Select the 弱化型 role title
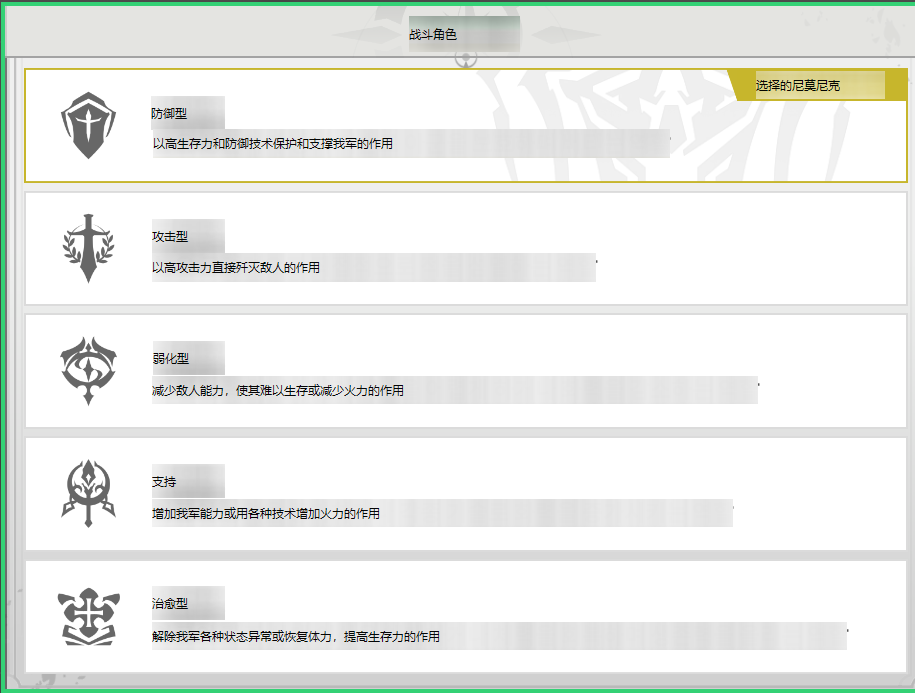Screen dimensions: 915x693 coord(169,359)
